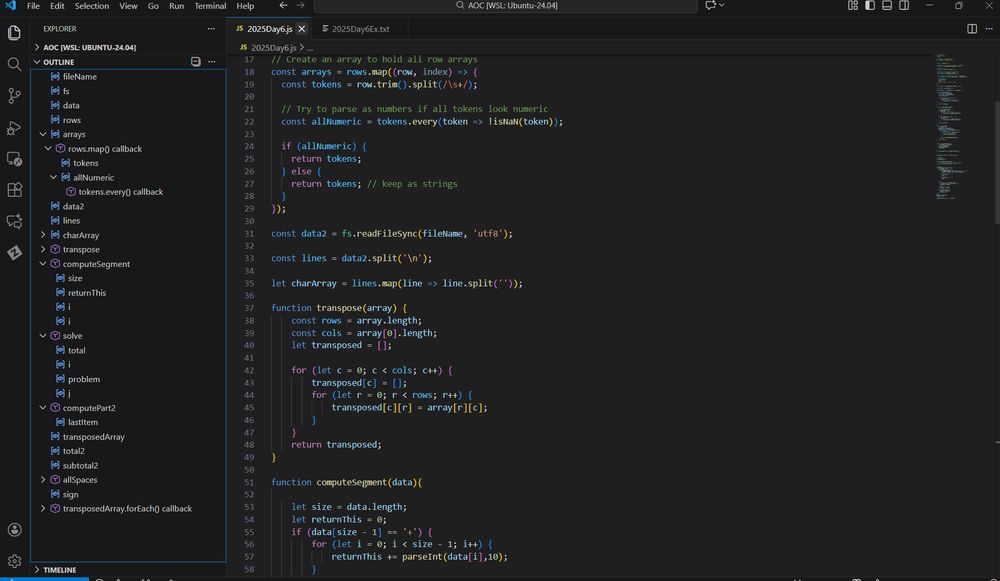Screen dimensions: 1000x581
Task: Open the Search view in activity bar
Action: [14, 64]
